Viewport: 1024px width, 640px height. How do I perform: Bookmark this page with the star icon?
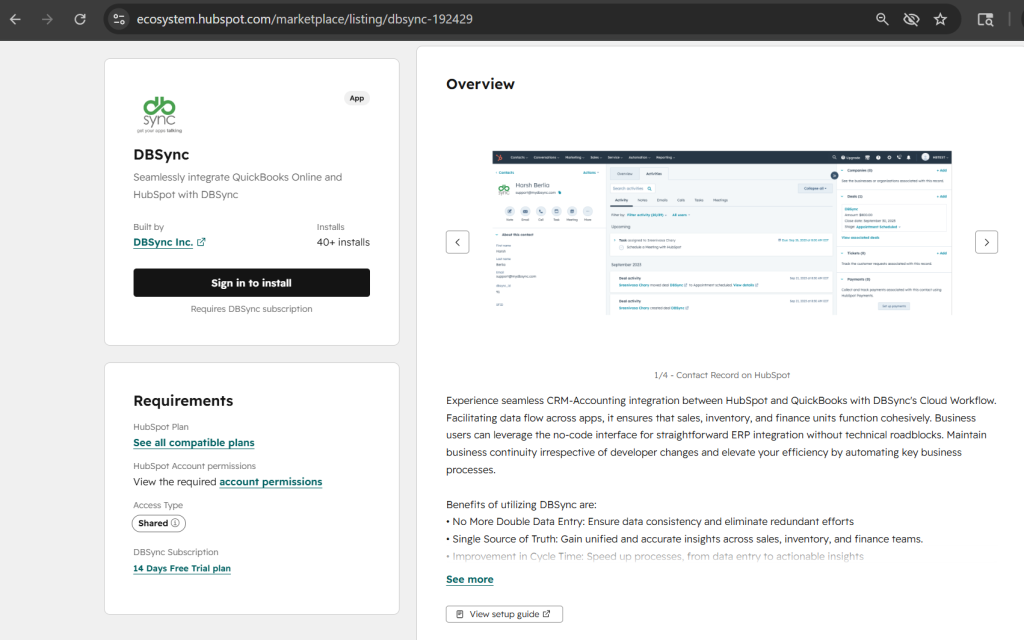point(940,20)
